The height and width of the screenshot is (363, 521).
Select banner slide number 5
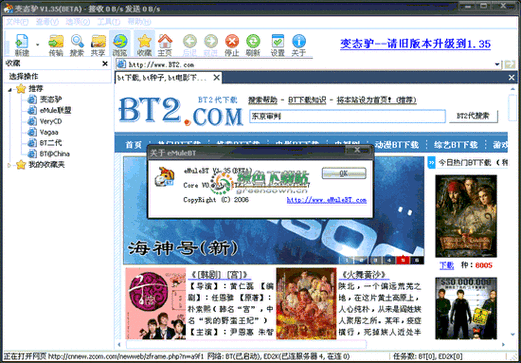coord(403,260)
